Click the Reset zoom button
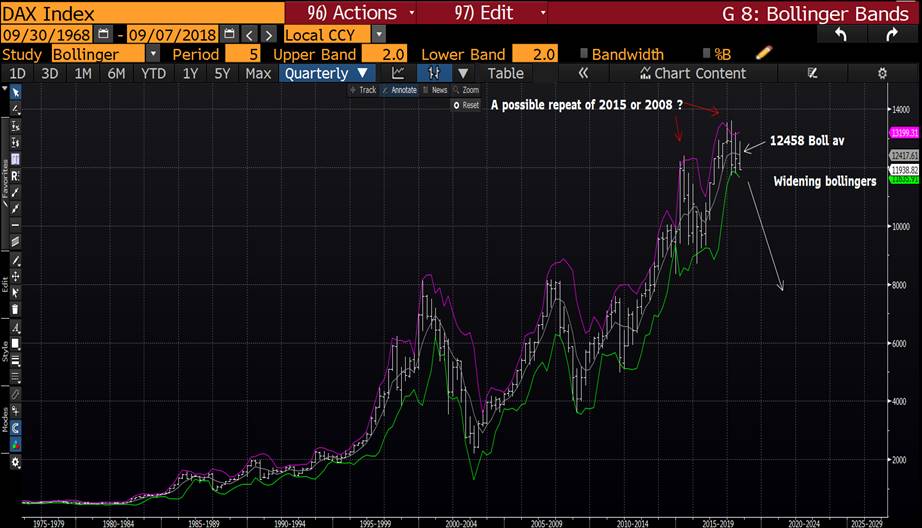 466,105
